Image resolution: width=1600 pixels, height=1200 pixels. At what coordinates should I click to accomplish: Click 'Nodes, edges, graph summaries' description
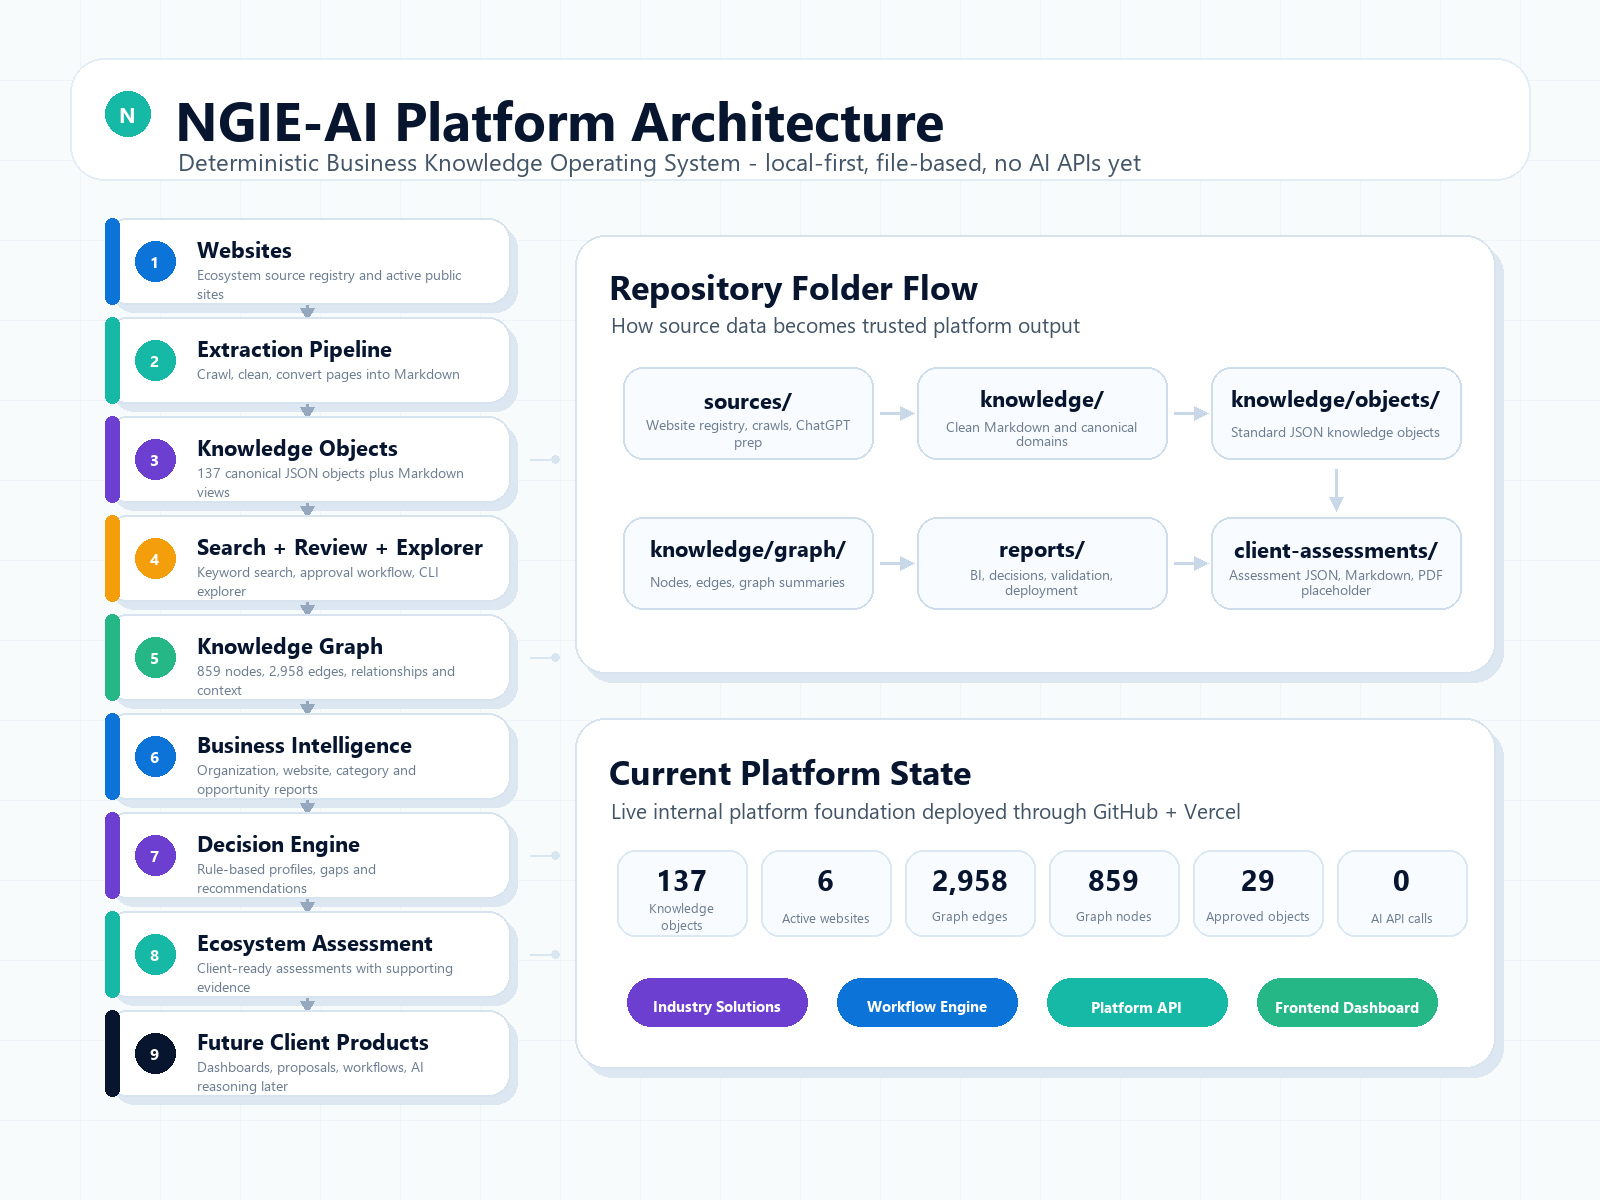click(x=747, y=583)
